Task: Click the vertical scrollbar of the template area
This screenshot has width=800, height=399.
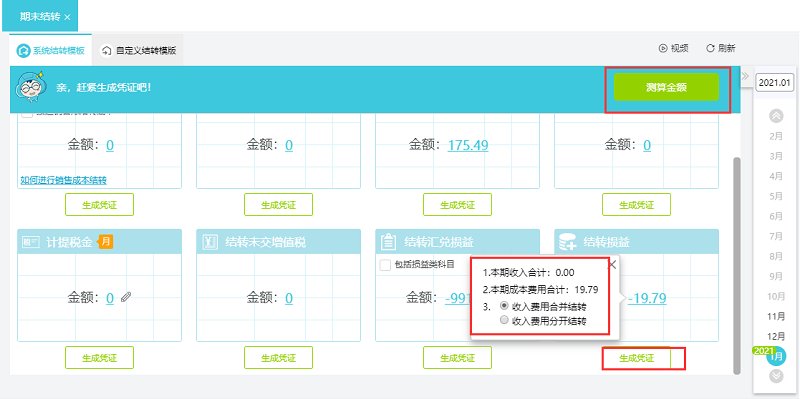Action: click(736, 265)
